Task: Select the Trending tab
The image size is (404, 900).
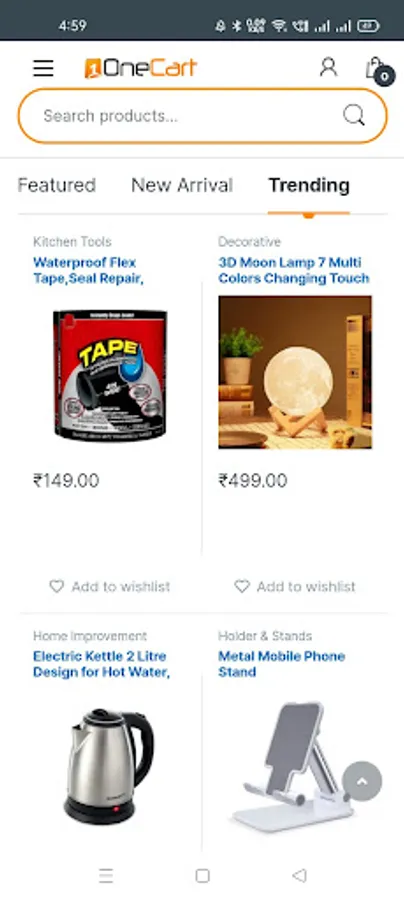Action: coord(309,185)
